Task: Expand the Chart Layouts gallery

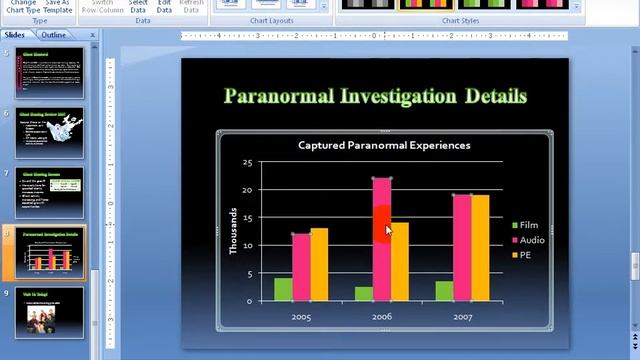Action: (324, 6)
